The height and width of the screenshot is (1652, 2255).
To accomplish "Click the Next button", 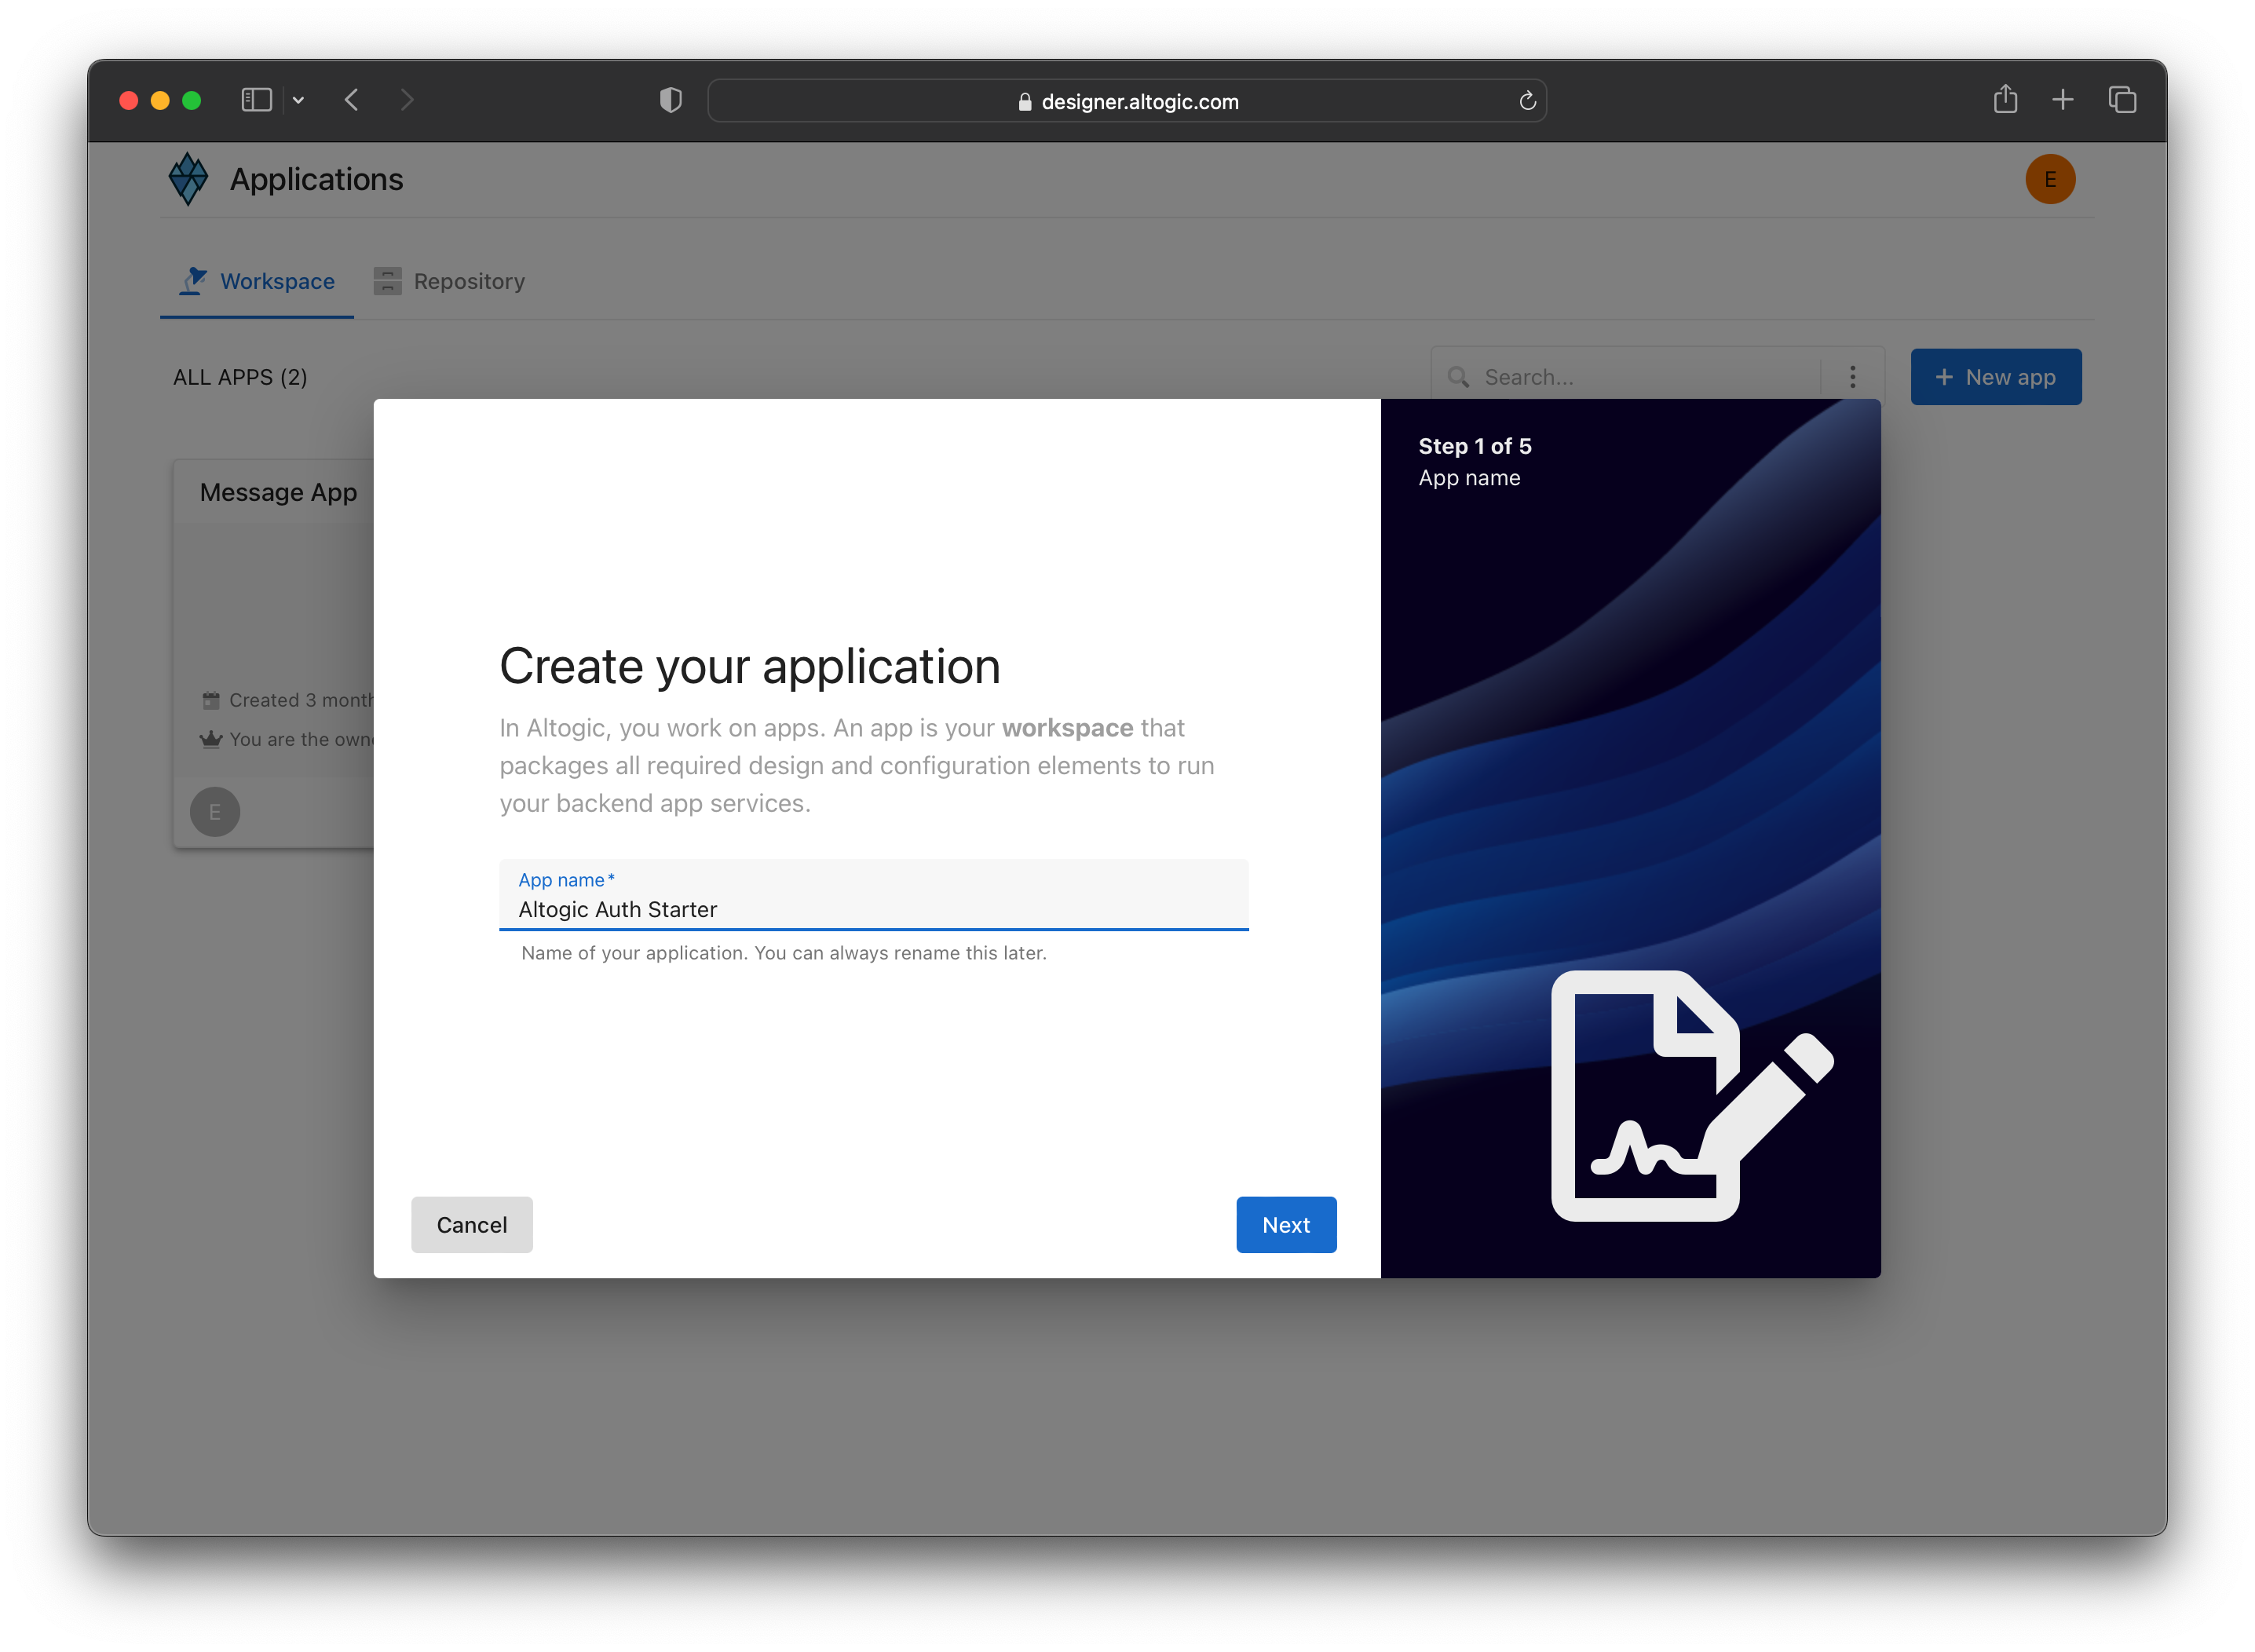I will (x=1287, y=1223).
